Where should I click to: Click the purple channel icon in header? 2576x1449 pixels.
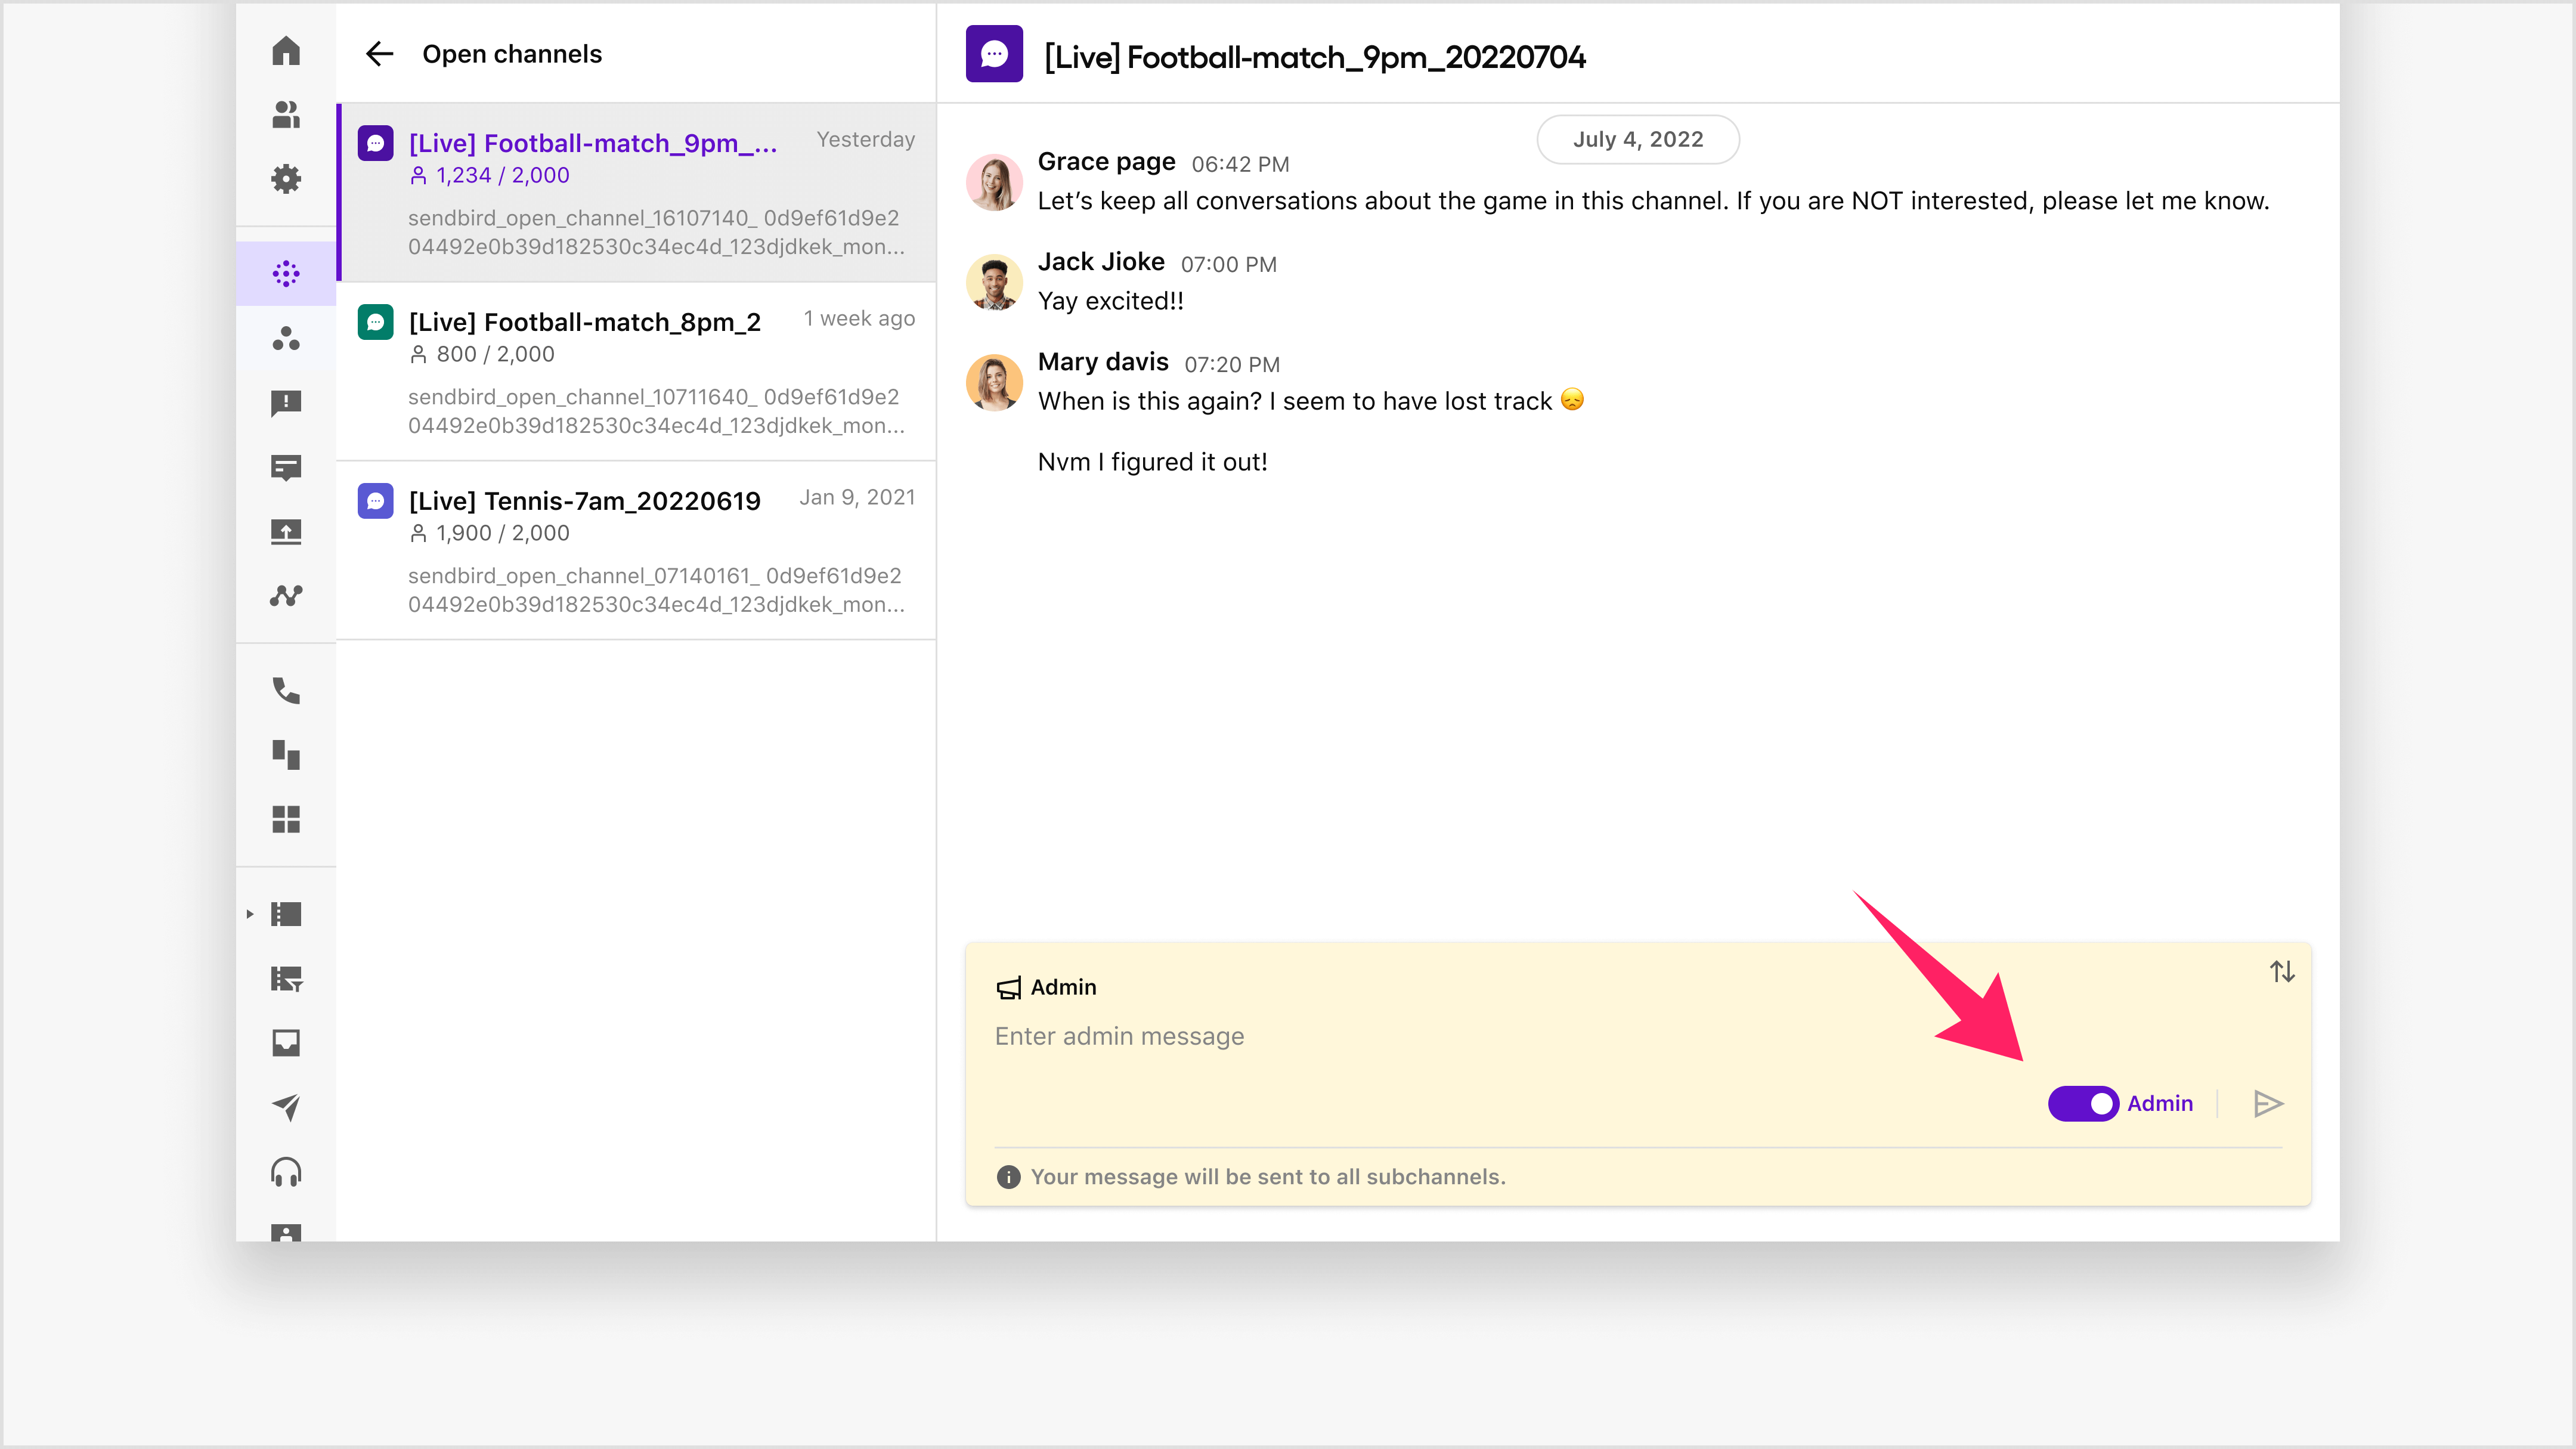(x=994, y=54)
